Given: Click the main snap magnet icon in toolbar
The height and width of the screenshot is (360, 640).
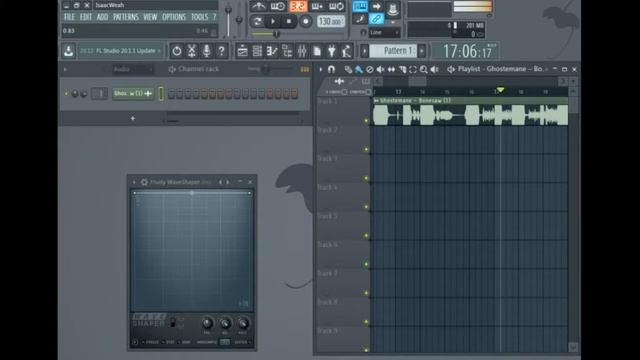Looking at the screenshot, I should [x=363, y=33].
